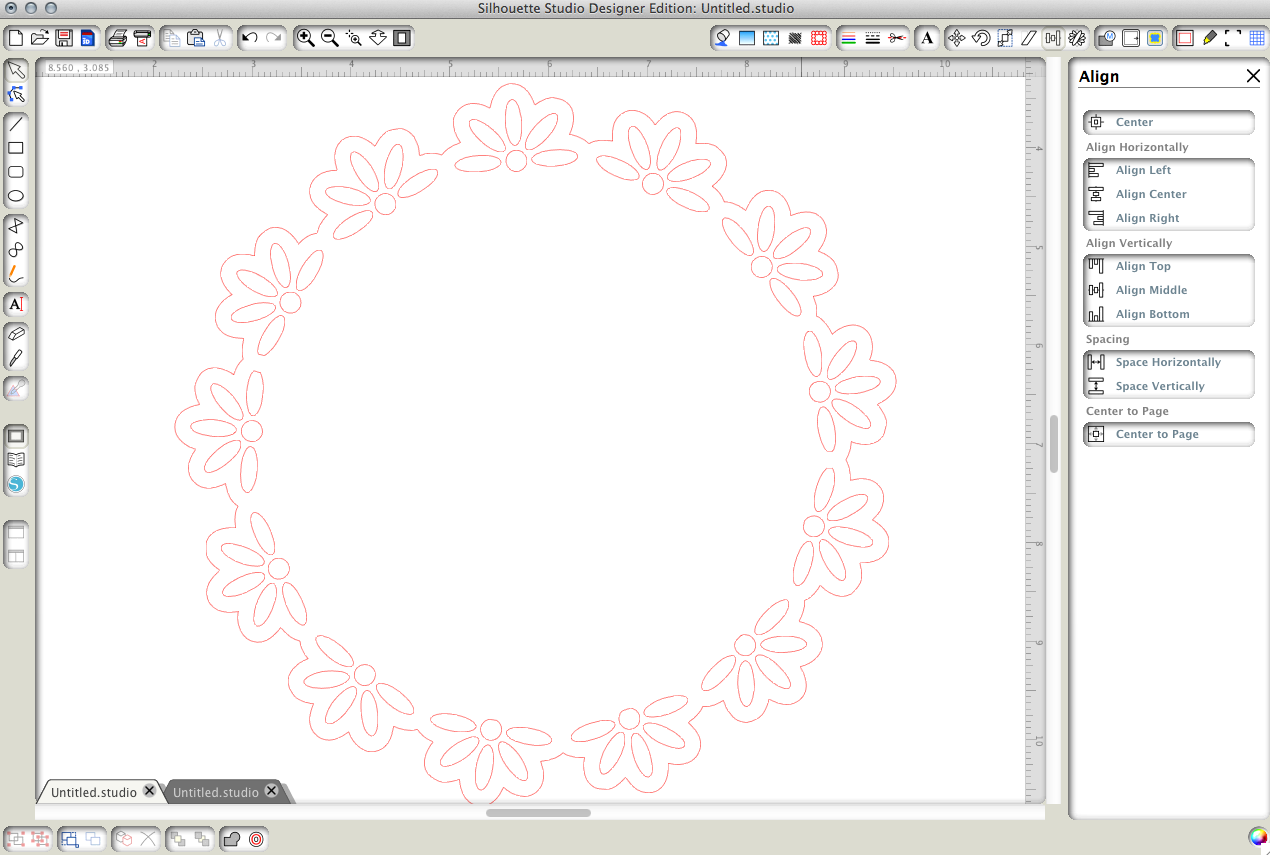Click the Weld icon in bottom toolbar

point(232,839)
